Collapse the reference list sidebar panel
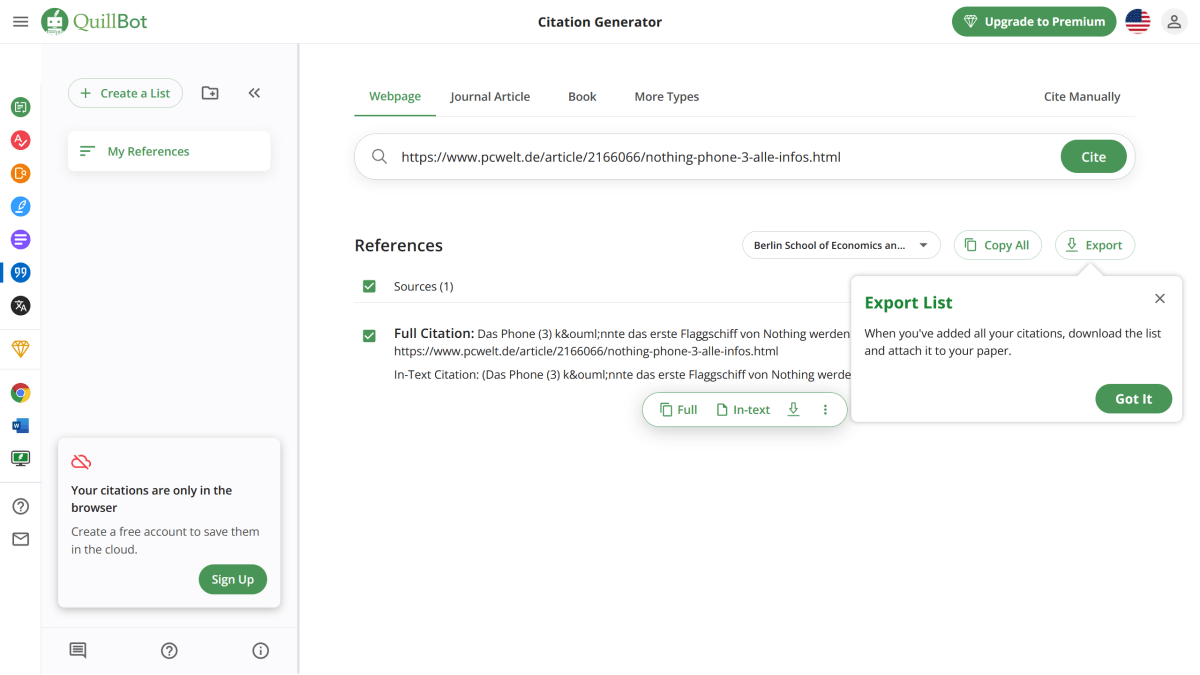Image resolution: width=1200 pixels, height=675 pixels. pos(254,93)
